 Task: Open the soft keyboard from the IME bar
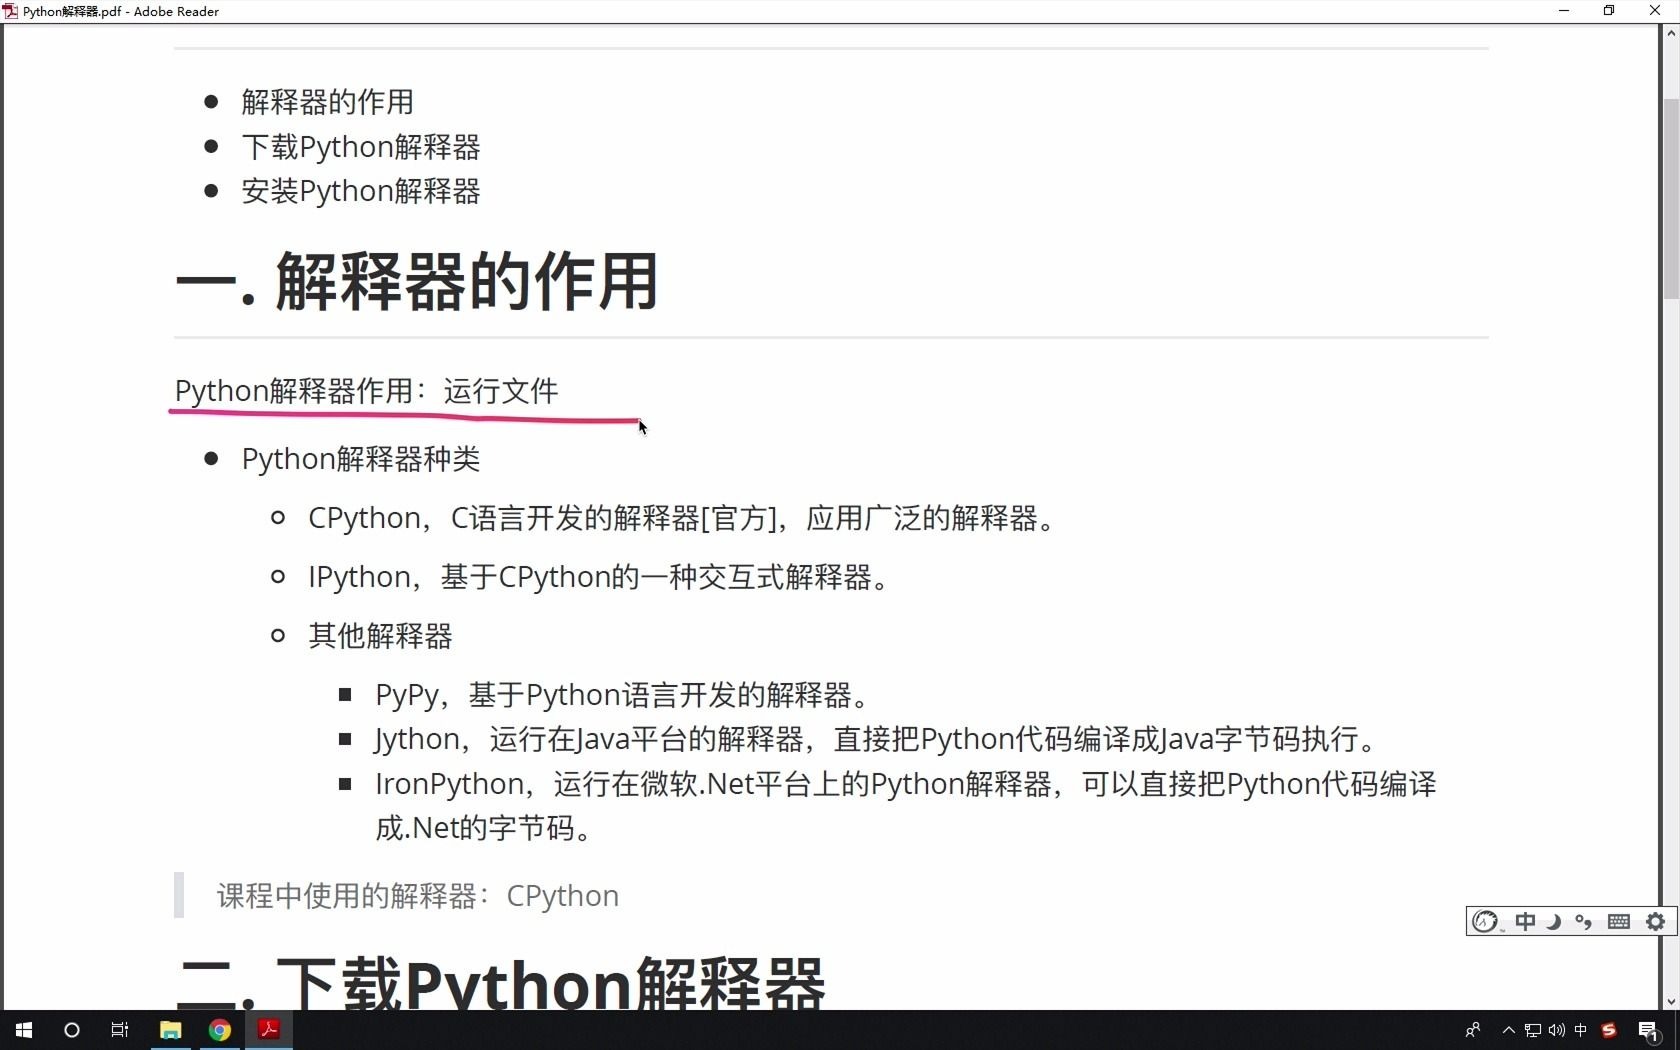click(x=1619, y=922)
